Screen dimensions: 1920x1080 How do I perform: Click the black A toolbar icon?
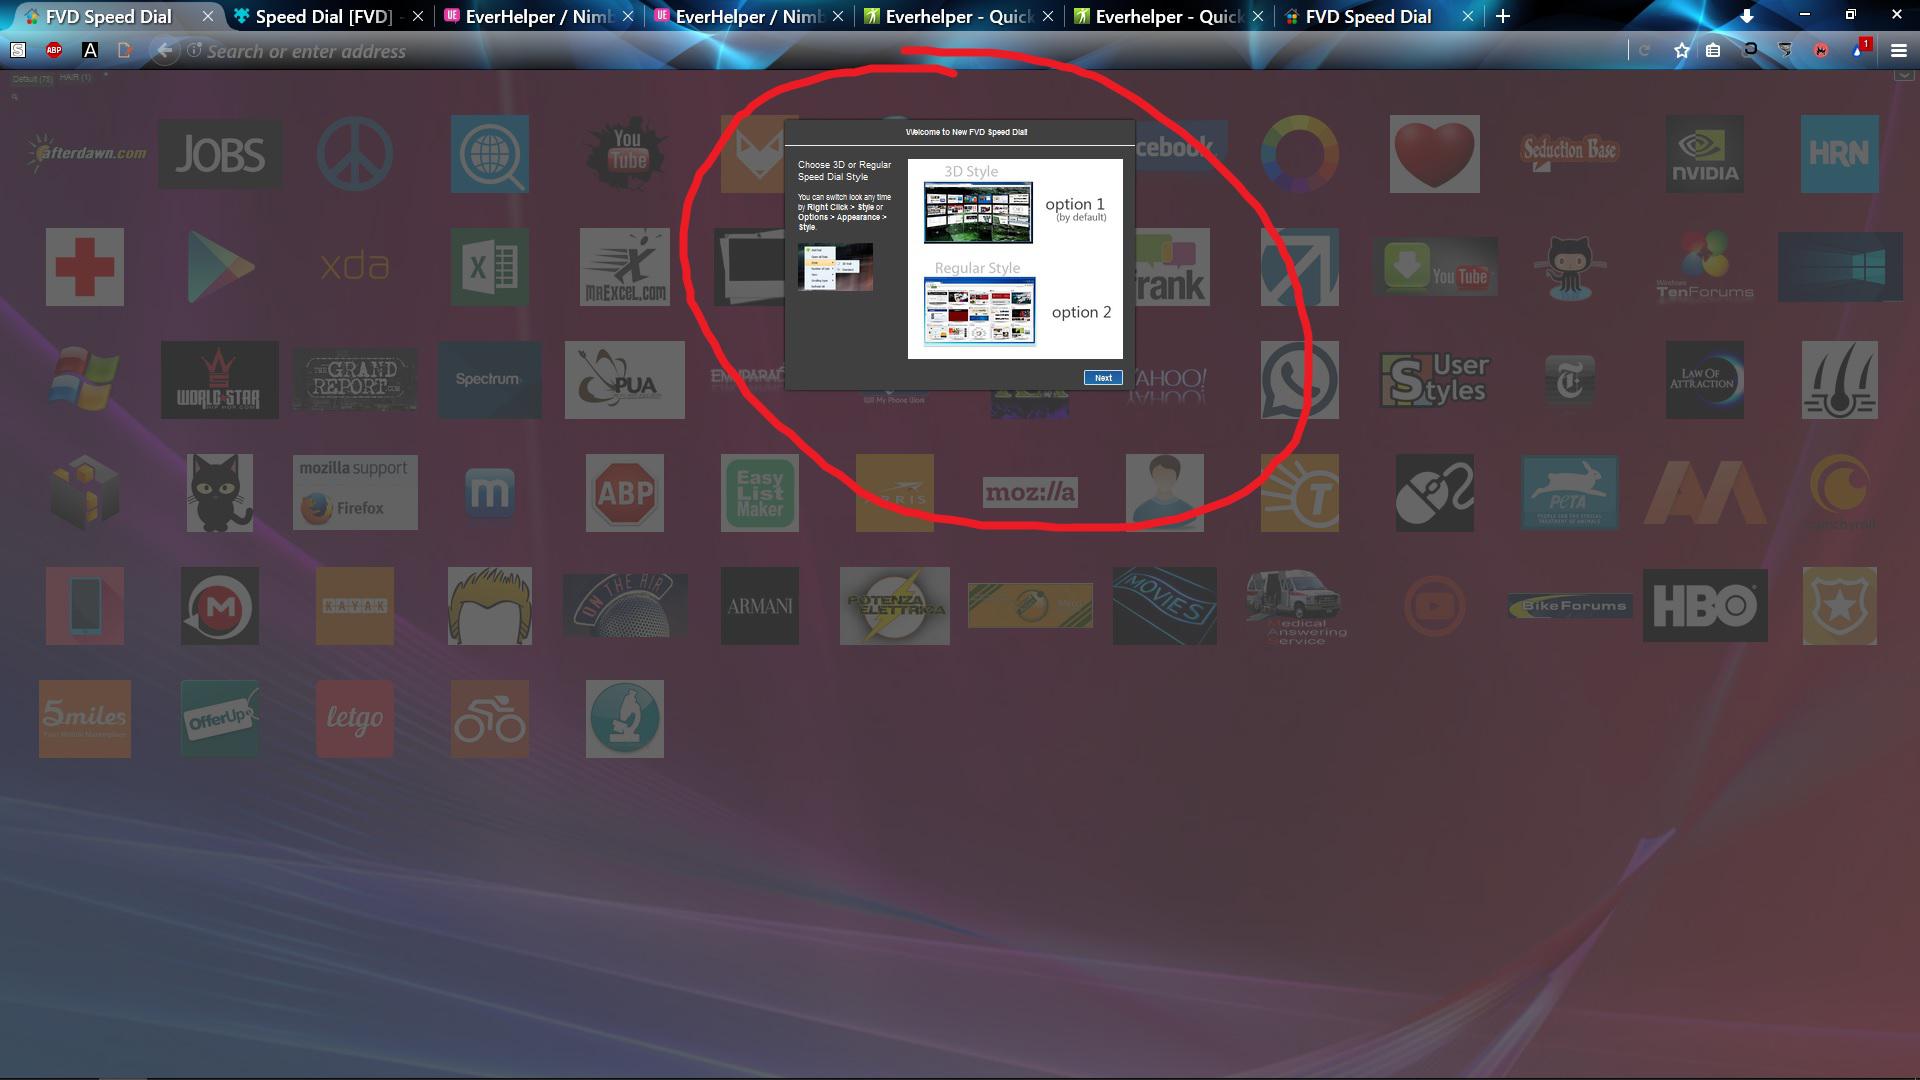pos(90,50)
